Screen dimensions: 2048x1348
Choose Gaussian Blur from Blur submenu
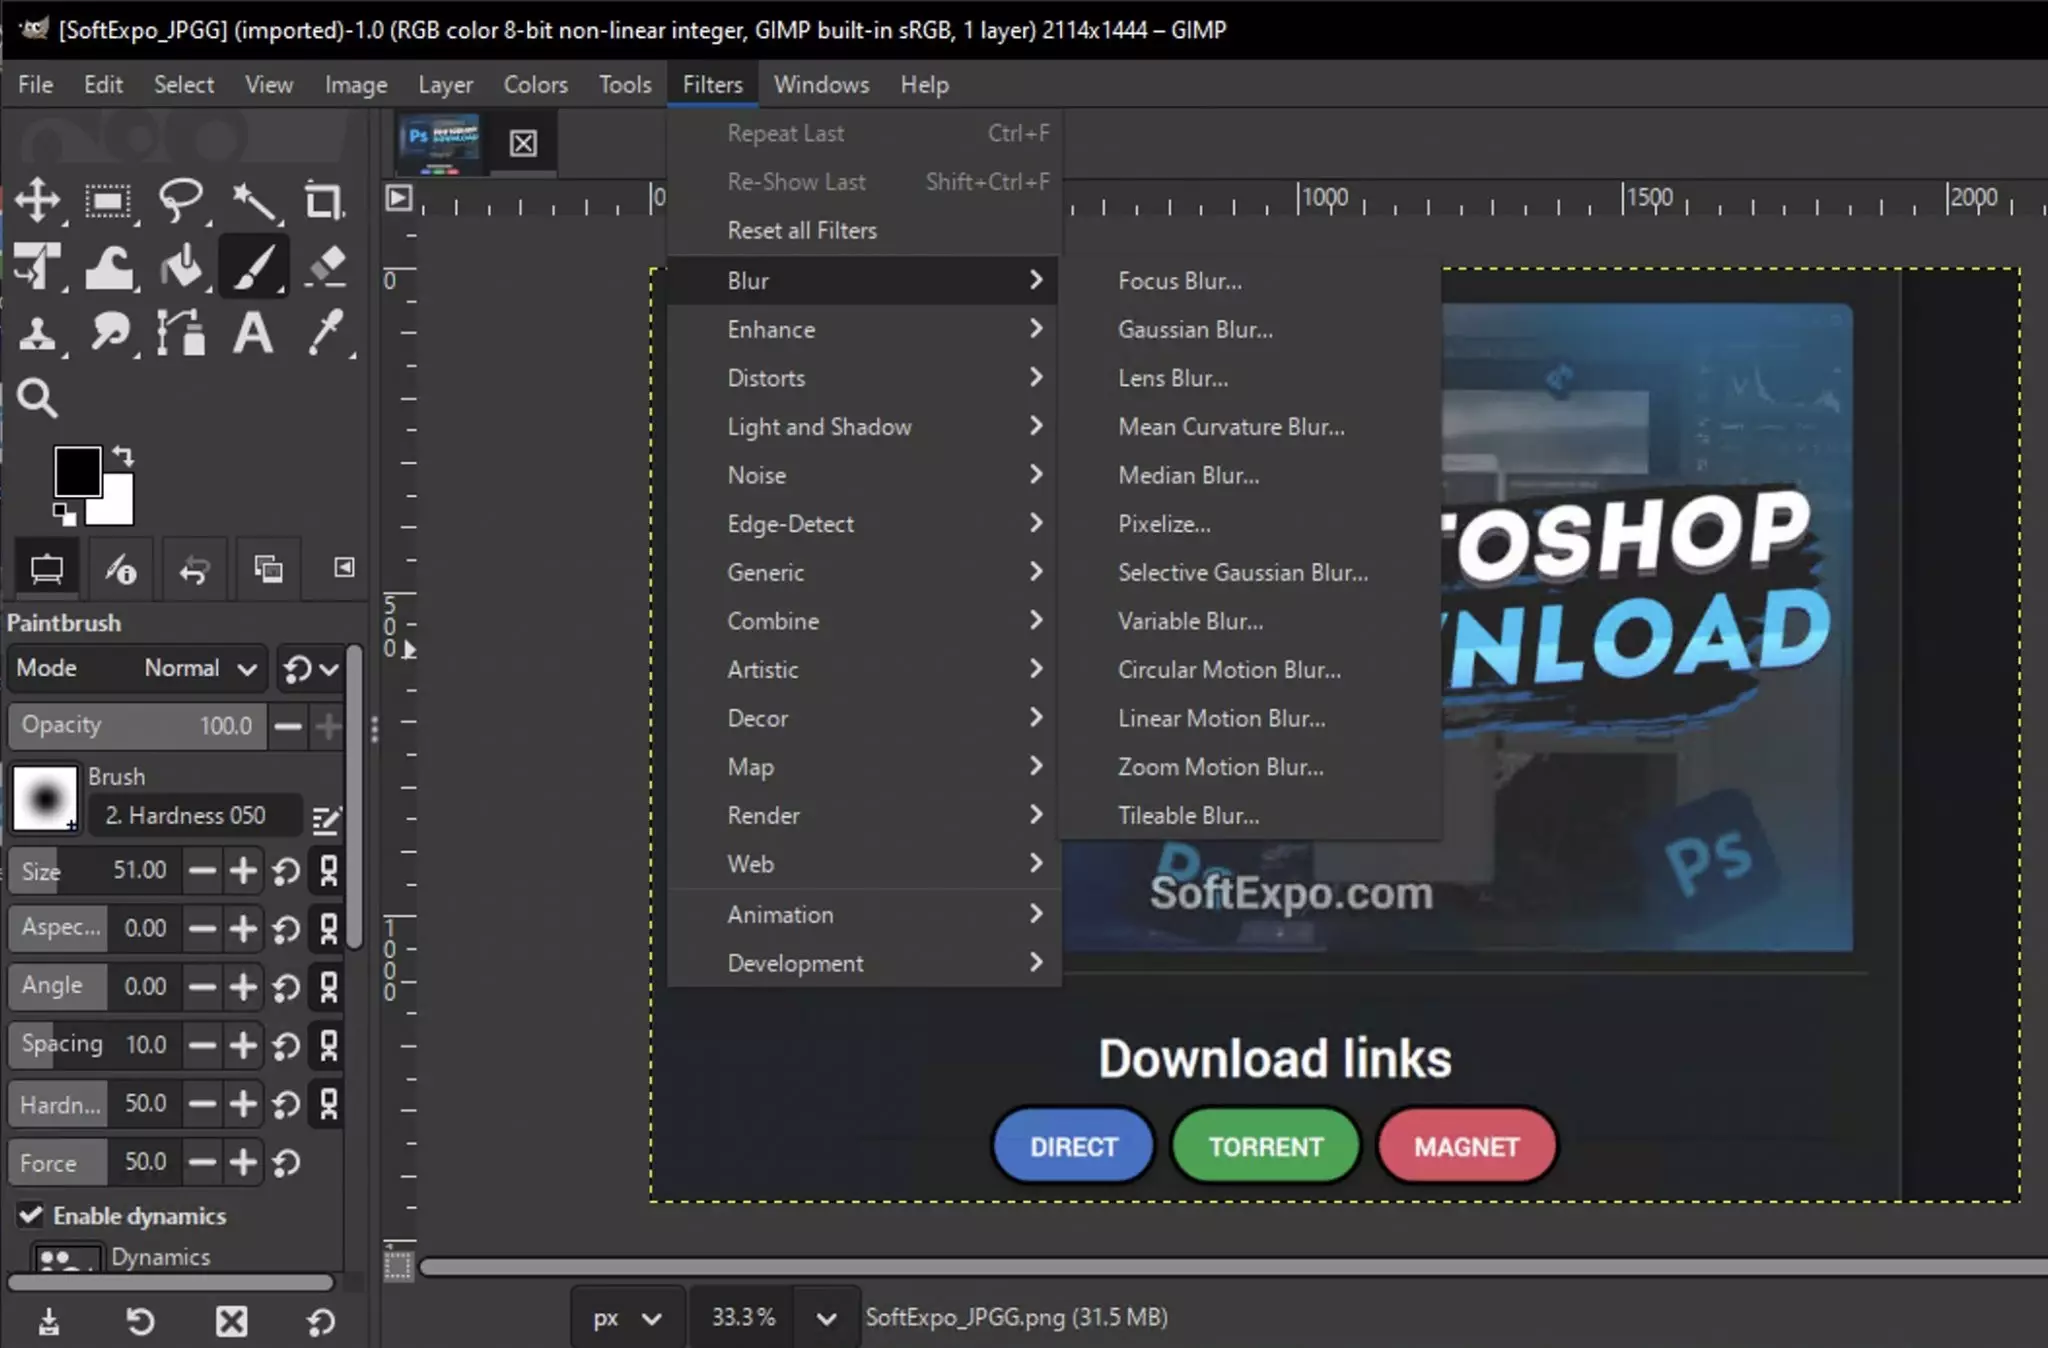(1195, 330)
